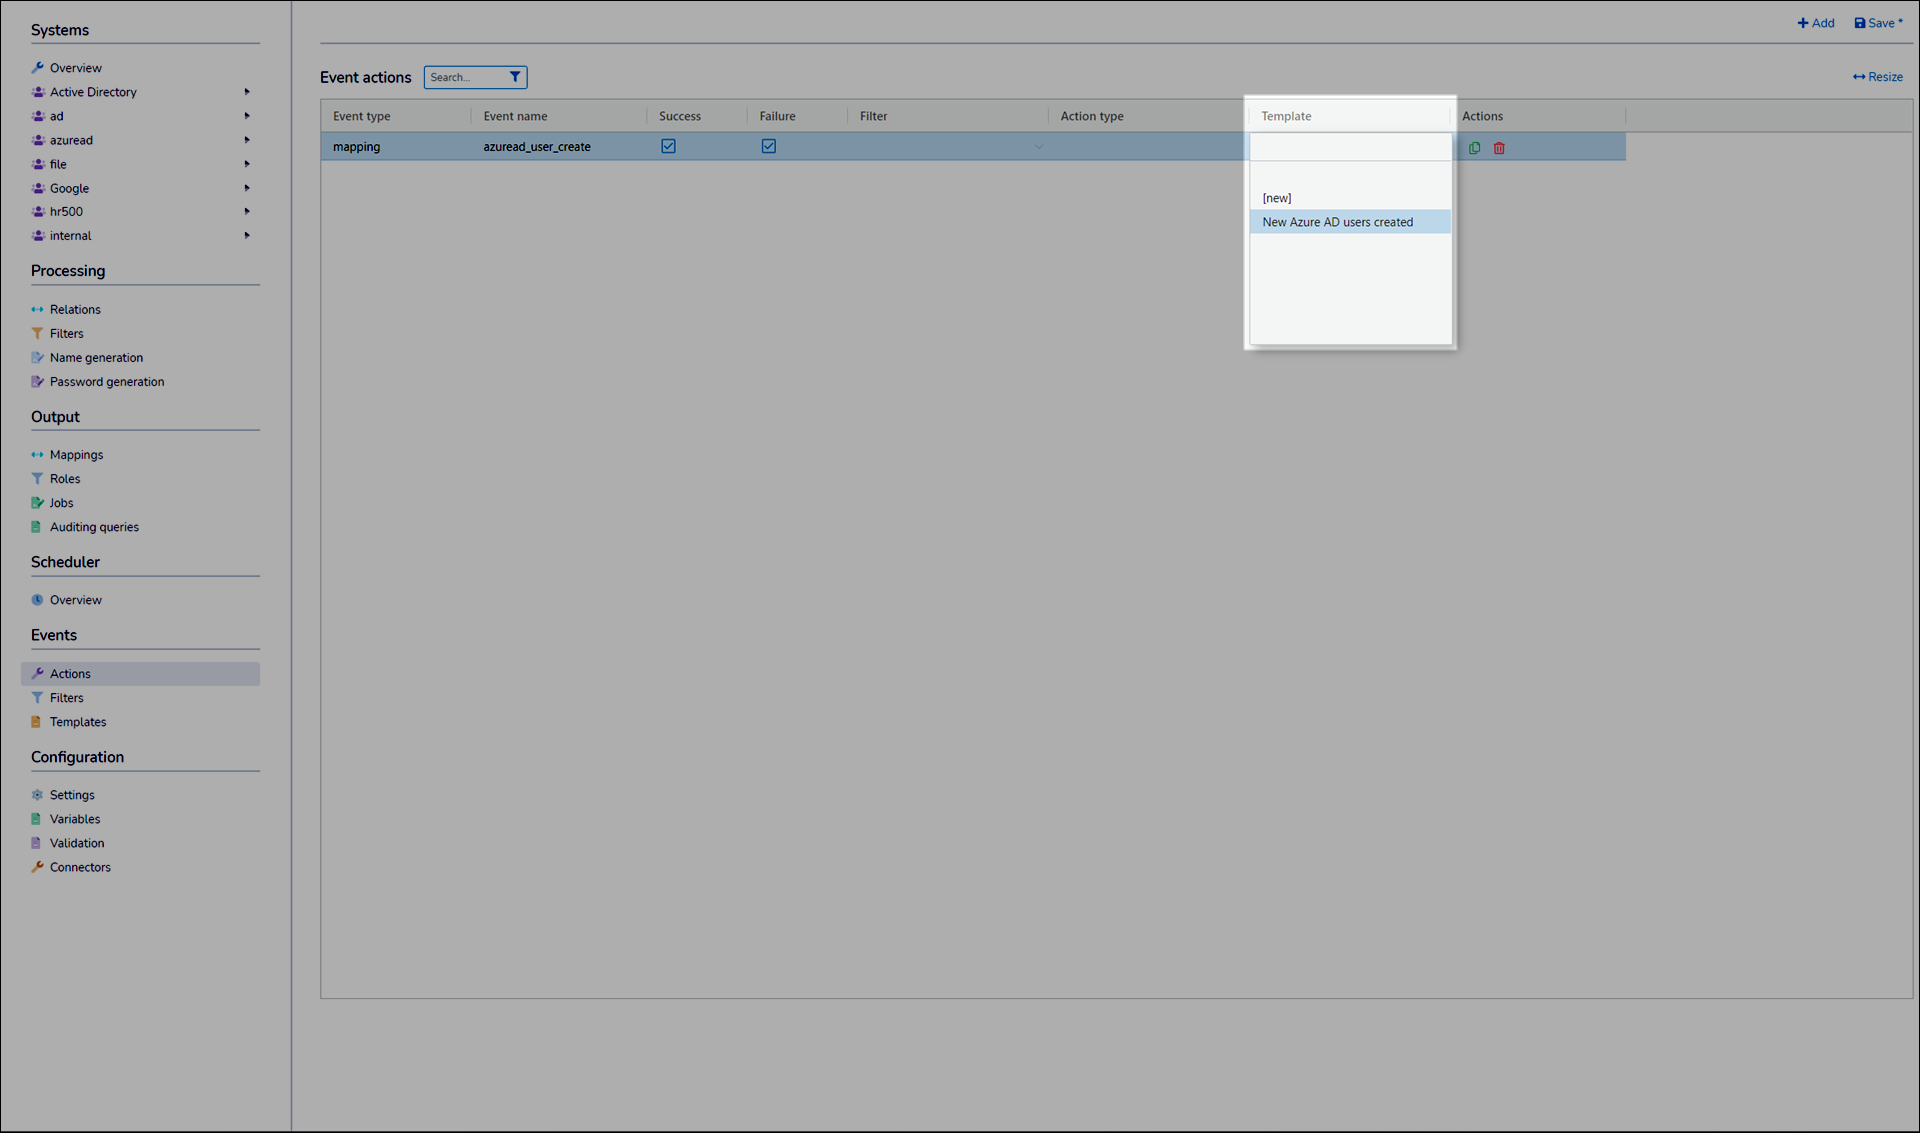Open Templates under Events

click(77, 722)
